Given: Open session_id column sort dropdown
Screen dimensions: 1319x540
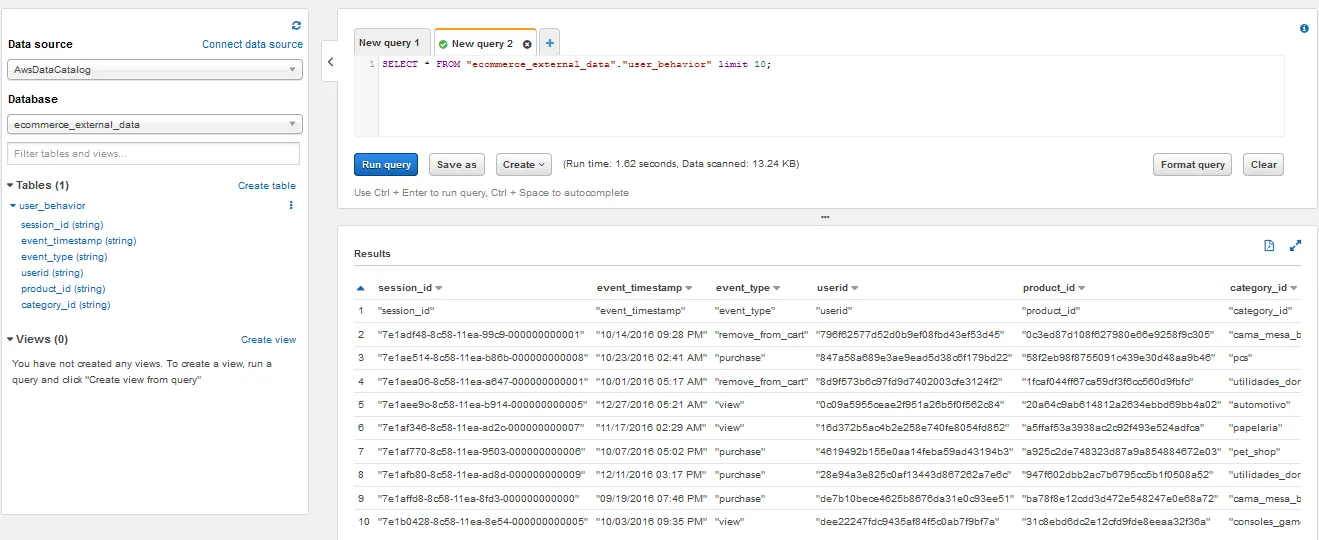Looking at the screenshot, I should (x=438, y=288).
